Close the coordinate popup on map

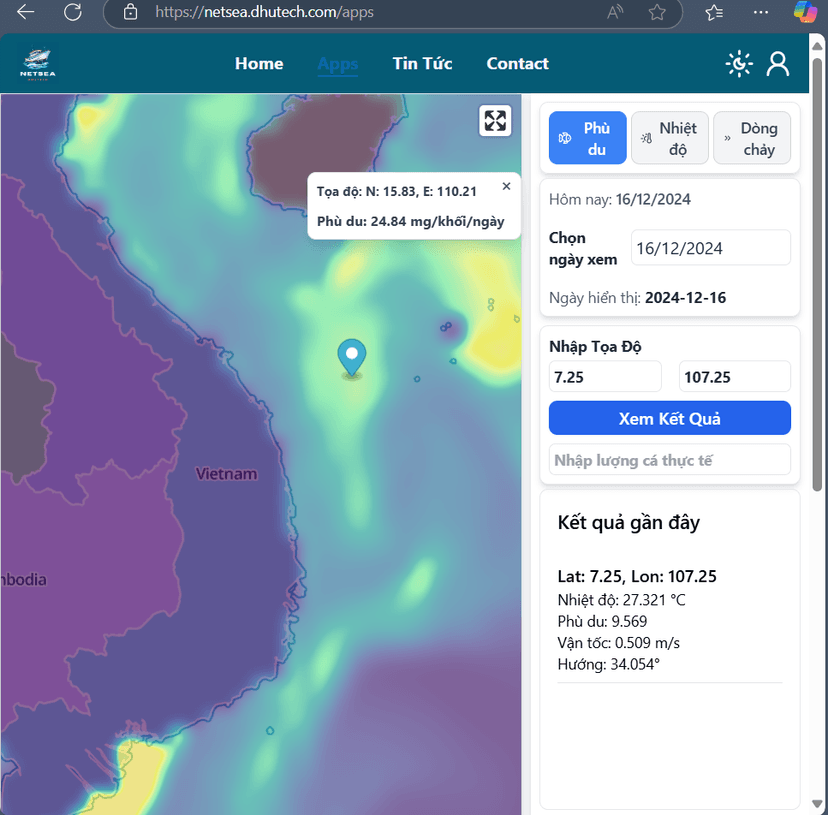pos(506,186)
